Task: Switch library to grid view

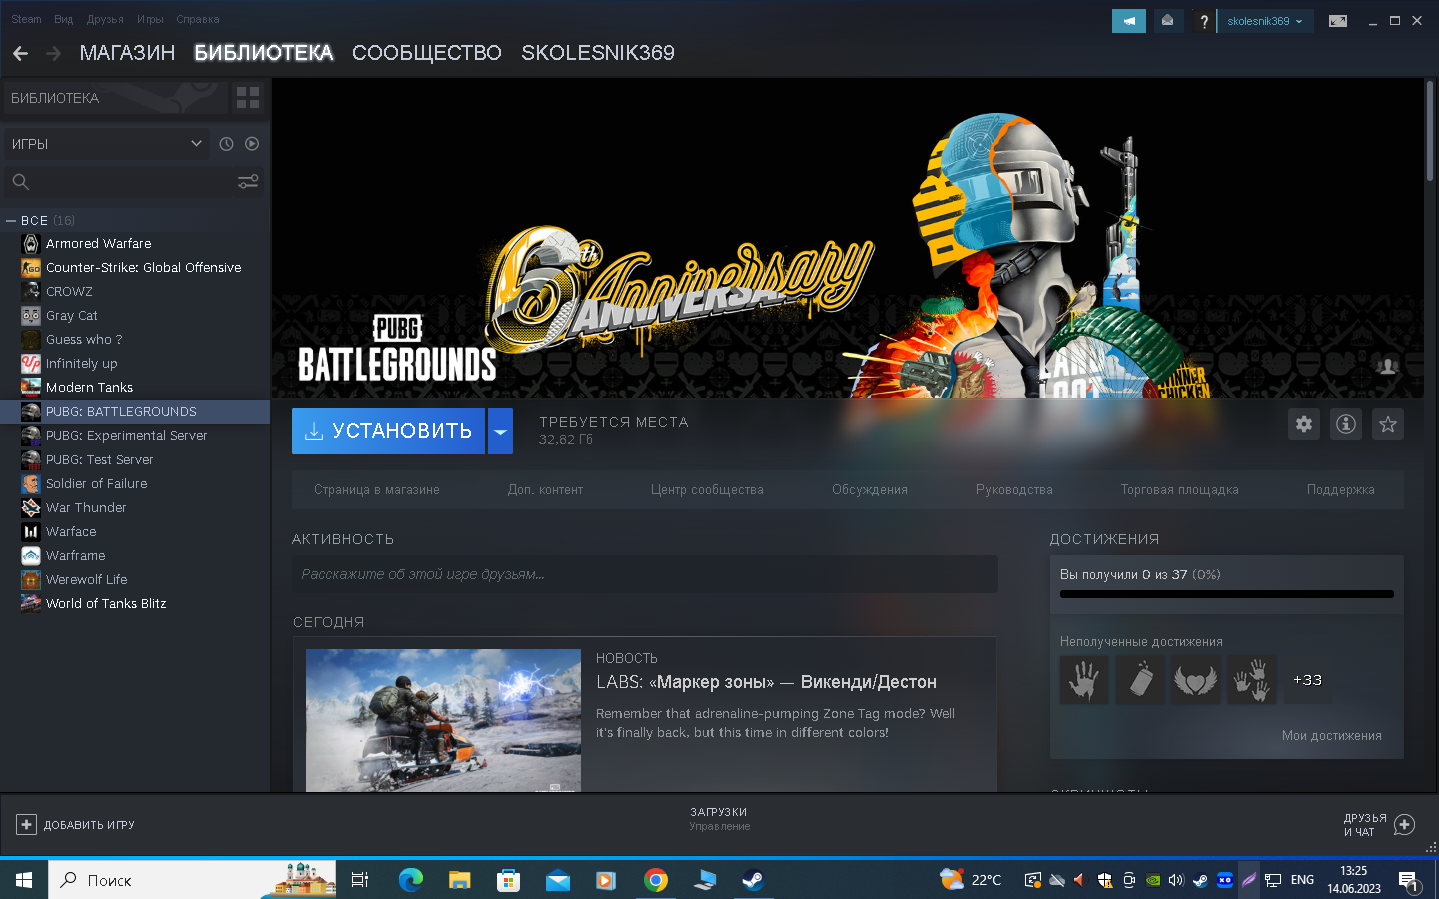Action: click(x=248, y=97)
